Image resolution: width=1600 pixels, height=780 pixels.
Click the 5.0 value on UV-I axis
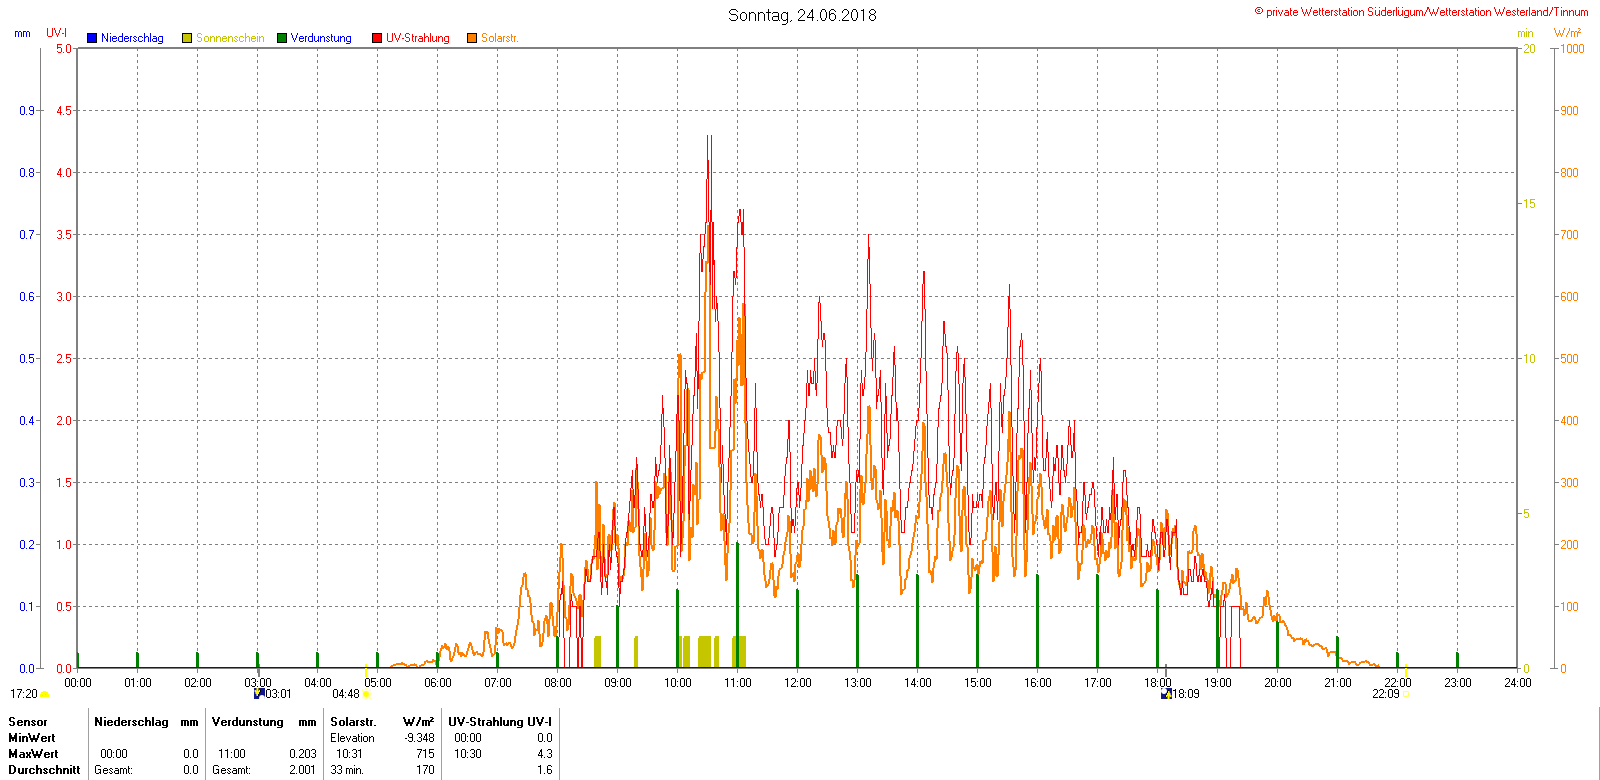(64, 49)
